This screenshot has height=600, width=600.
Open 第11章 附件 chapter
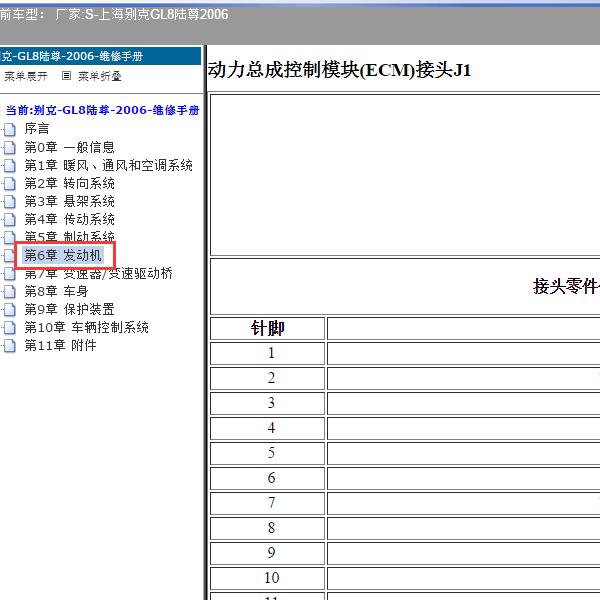point(60,345)
